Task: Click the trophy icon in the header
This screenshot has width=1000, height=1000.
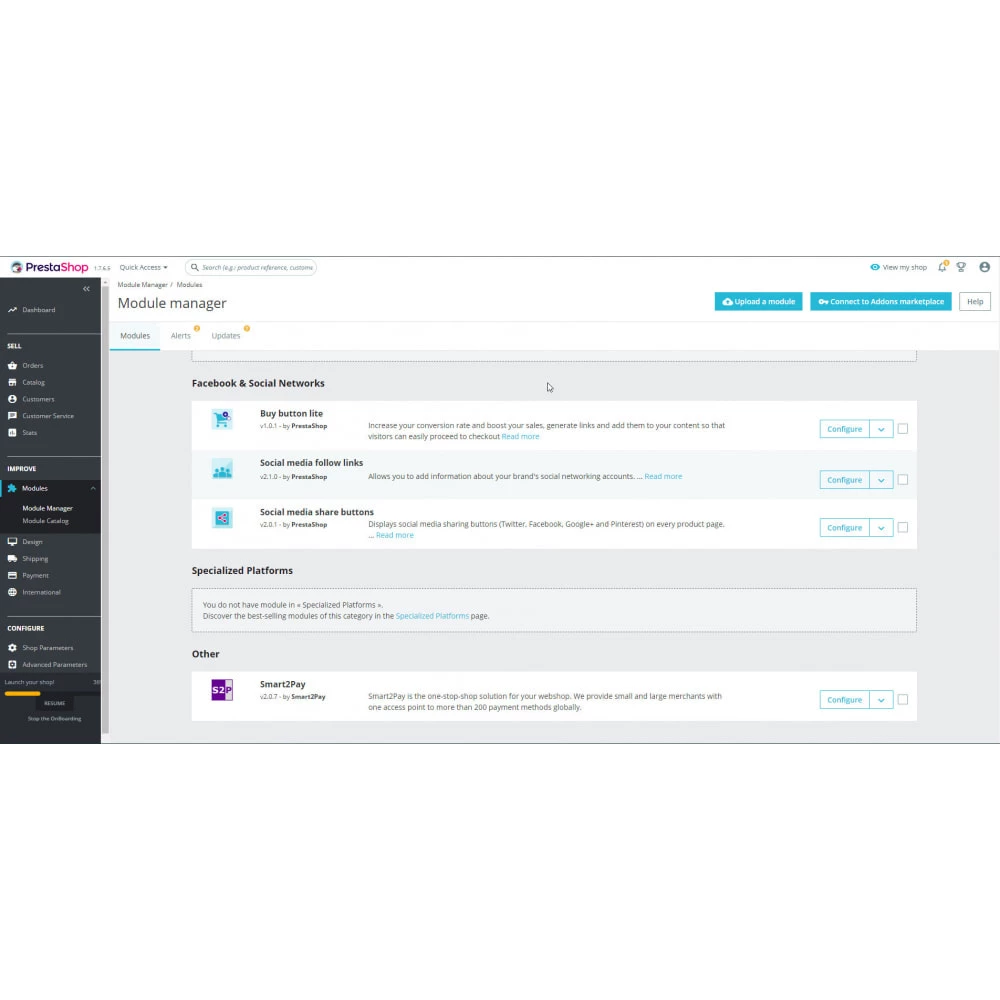Action: [x=961, y=267]
